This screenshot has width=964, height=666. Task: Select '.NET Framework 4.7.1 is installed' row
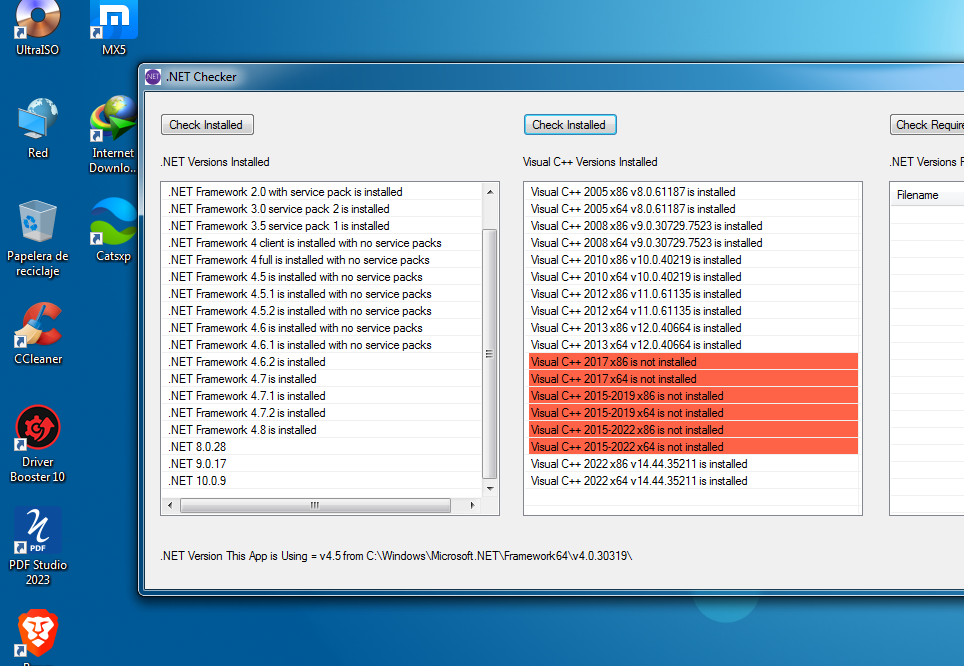pos(322,396)
